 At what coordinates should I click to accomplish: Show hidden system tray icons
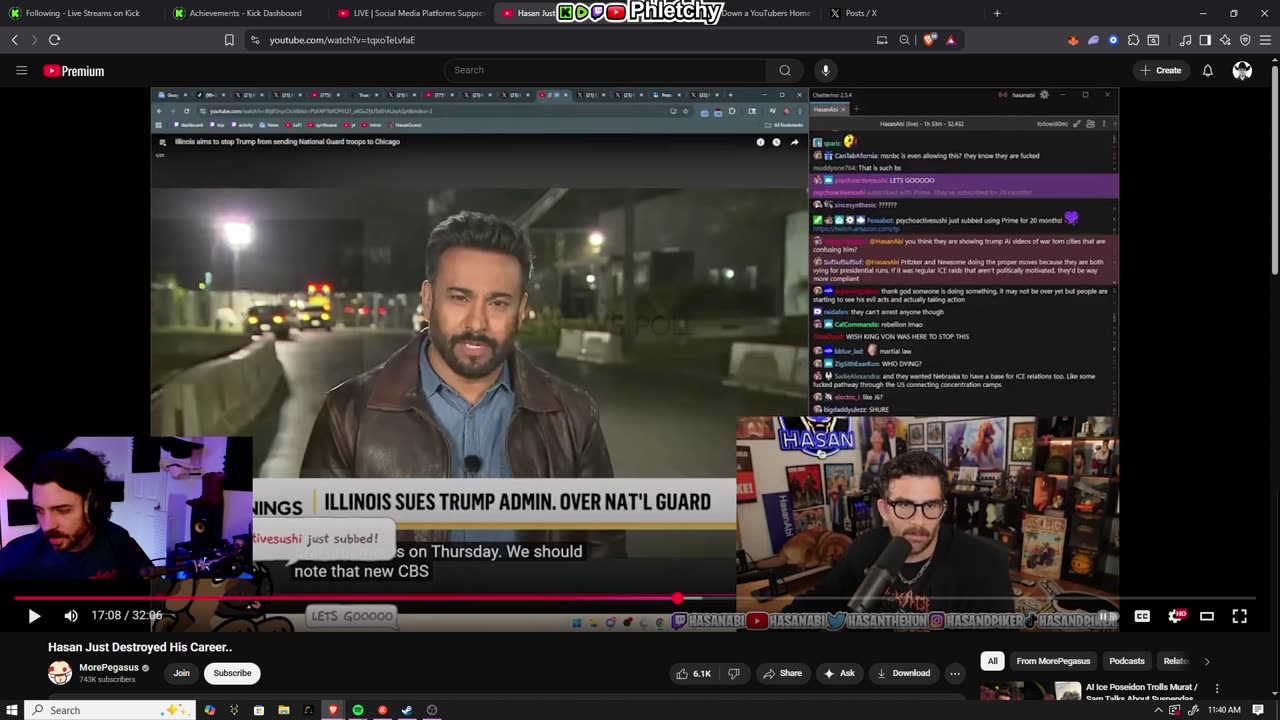click(1158, 710)
